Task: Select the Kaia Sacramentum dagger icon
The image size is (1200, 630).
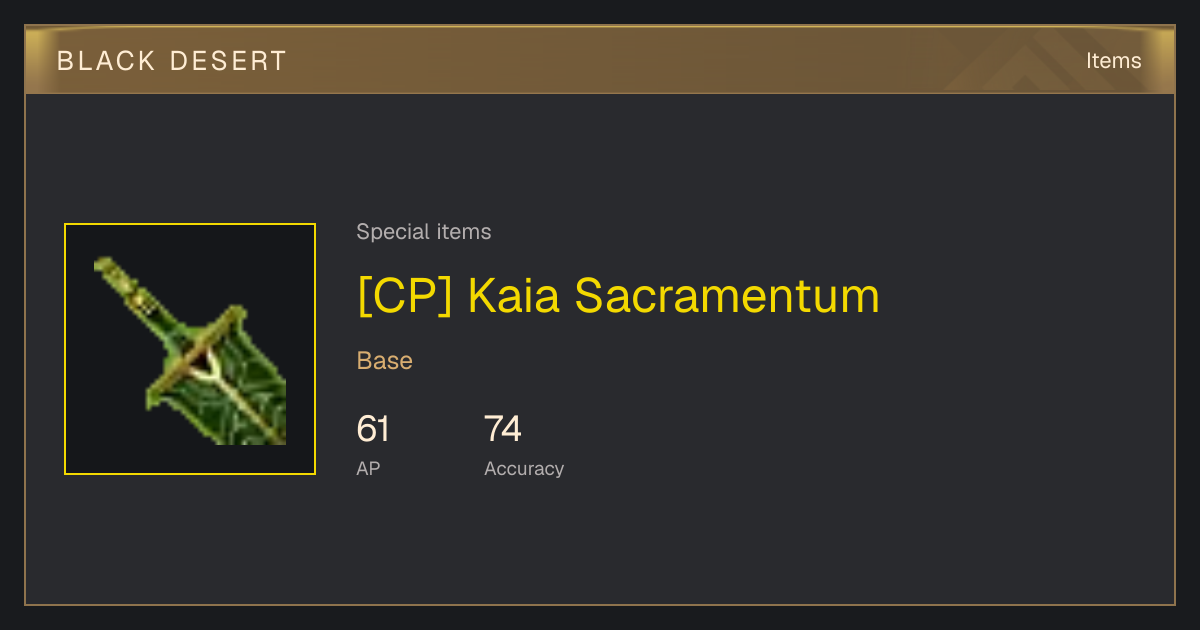Action: coord(190,349)
